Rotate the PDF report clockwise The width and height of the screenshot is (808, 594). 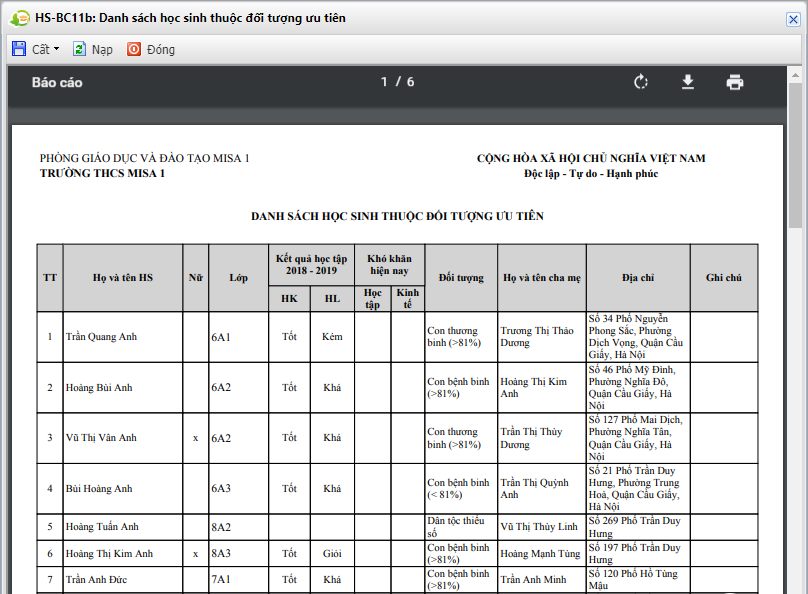(641, 82)
